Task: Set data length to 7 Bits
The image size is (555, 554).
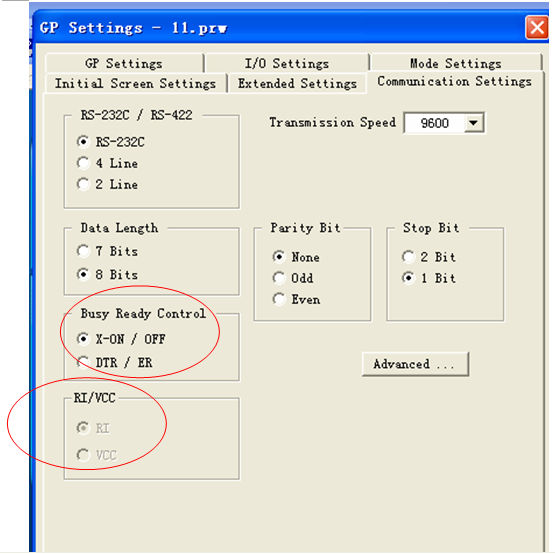Action: pyautogui.click(x=107, y=251)
